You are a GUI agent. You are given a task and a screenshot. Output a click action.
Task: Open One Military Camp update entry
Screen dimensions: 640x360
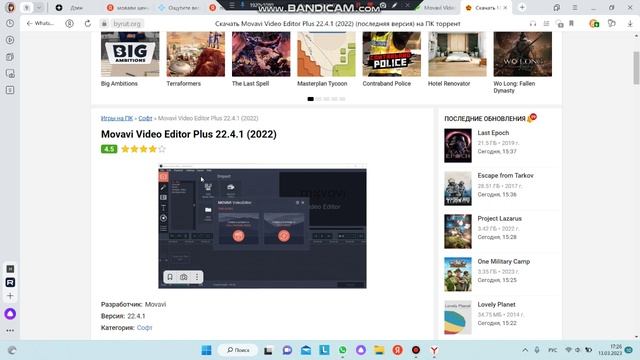coord(500,274)
